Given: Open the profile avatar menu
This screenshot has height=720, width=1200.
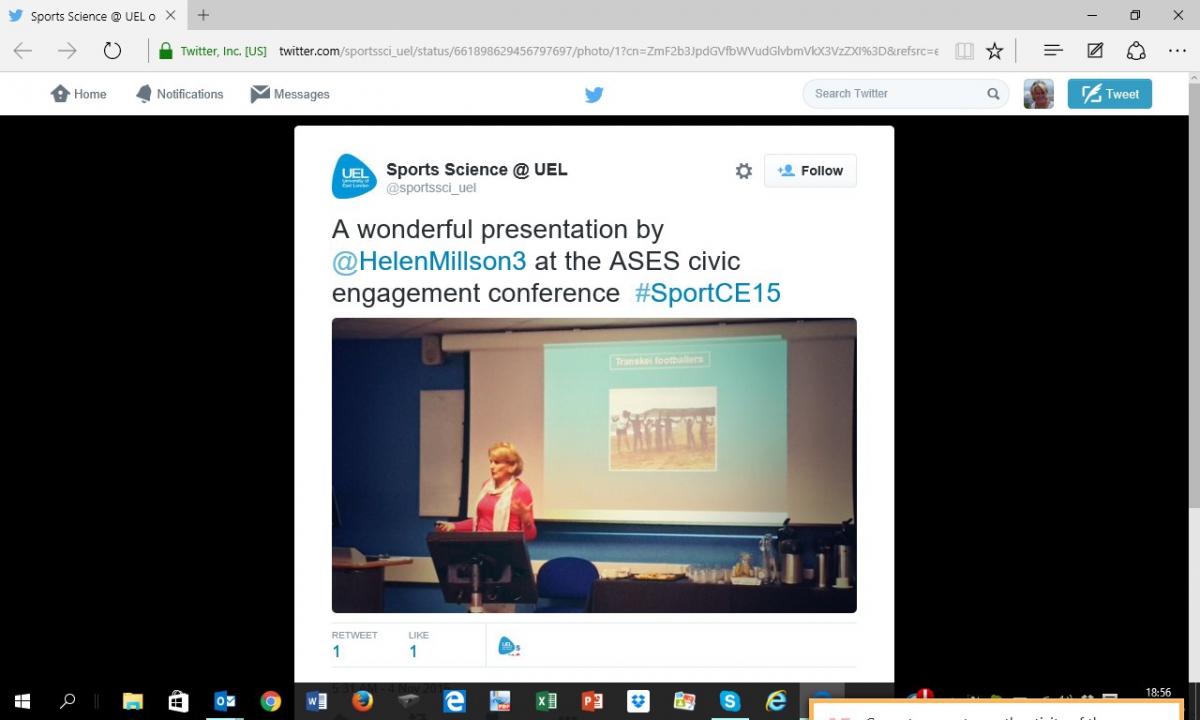Looking at the screenshot, I should (1038, 94).
